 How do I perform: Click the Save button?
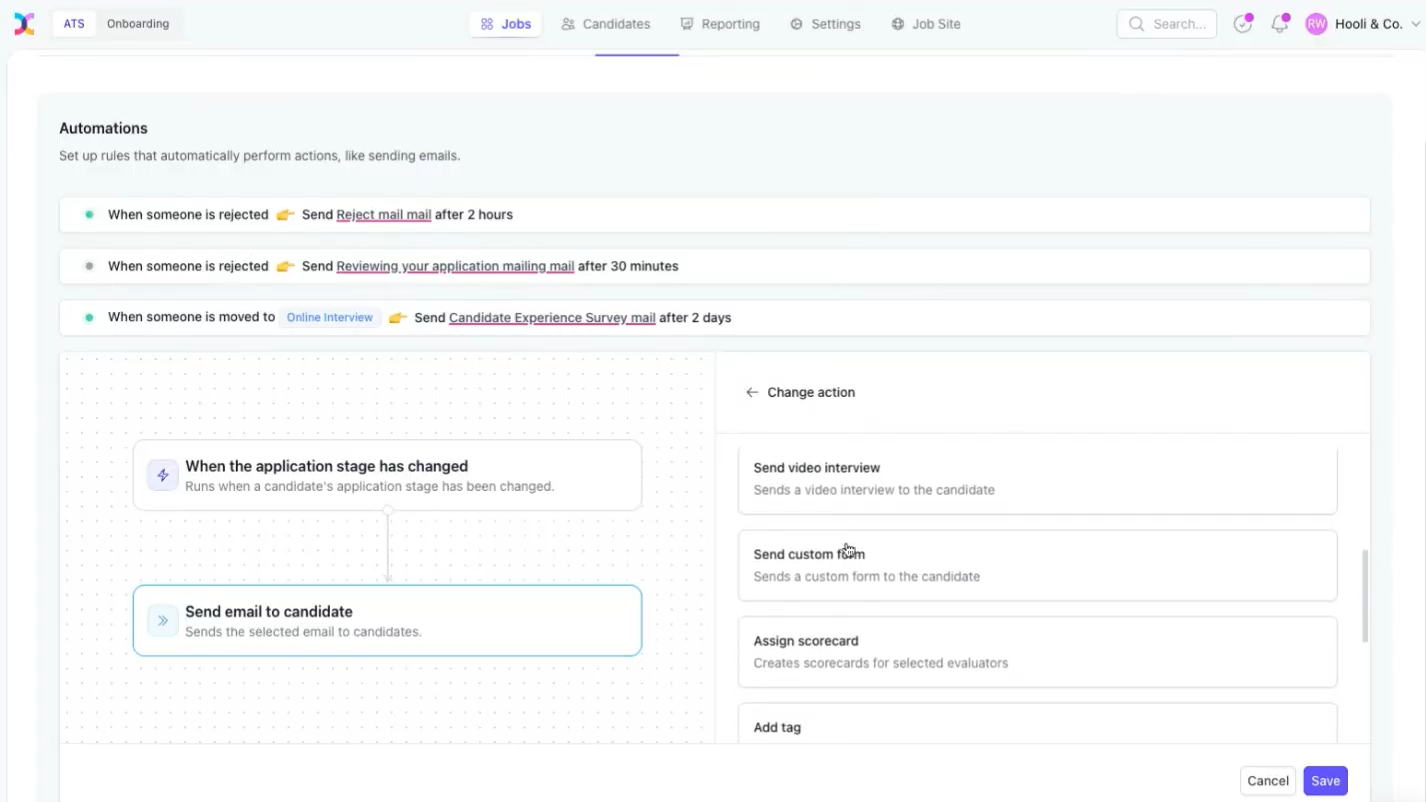coord(1325,781)
